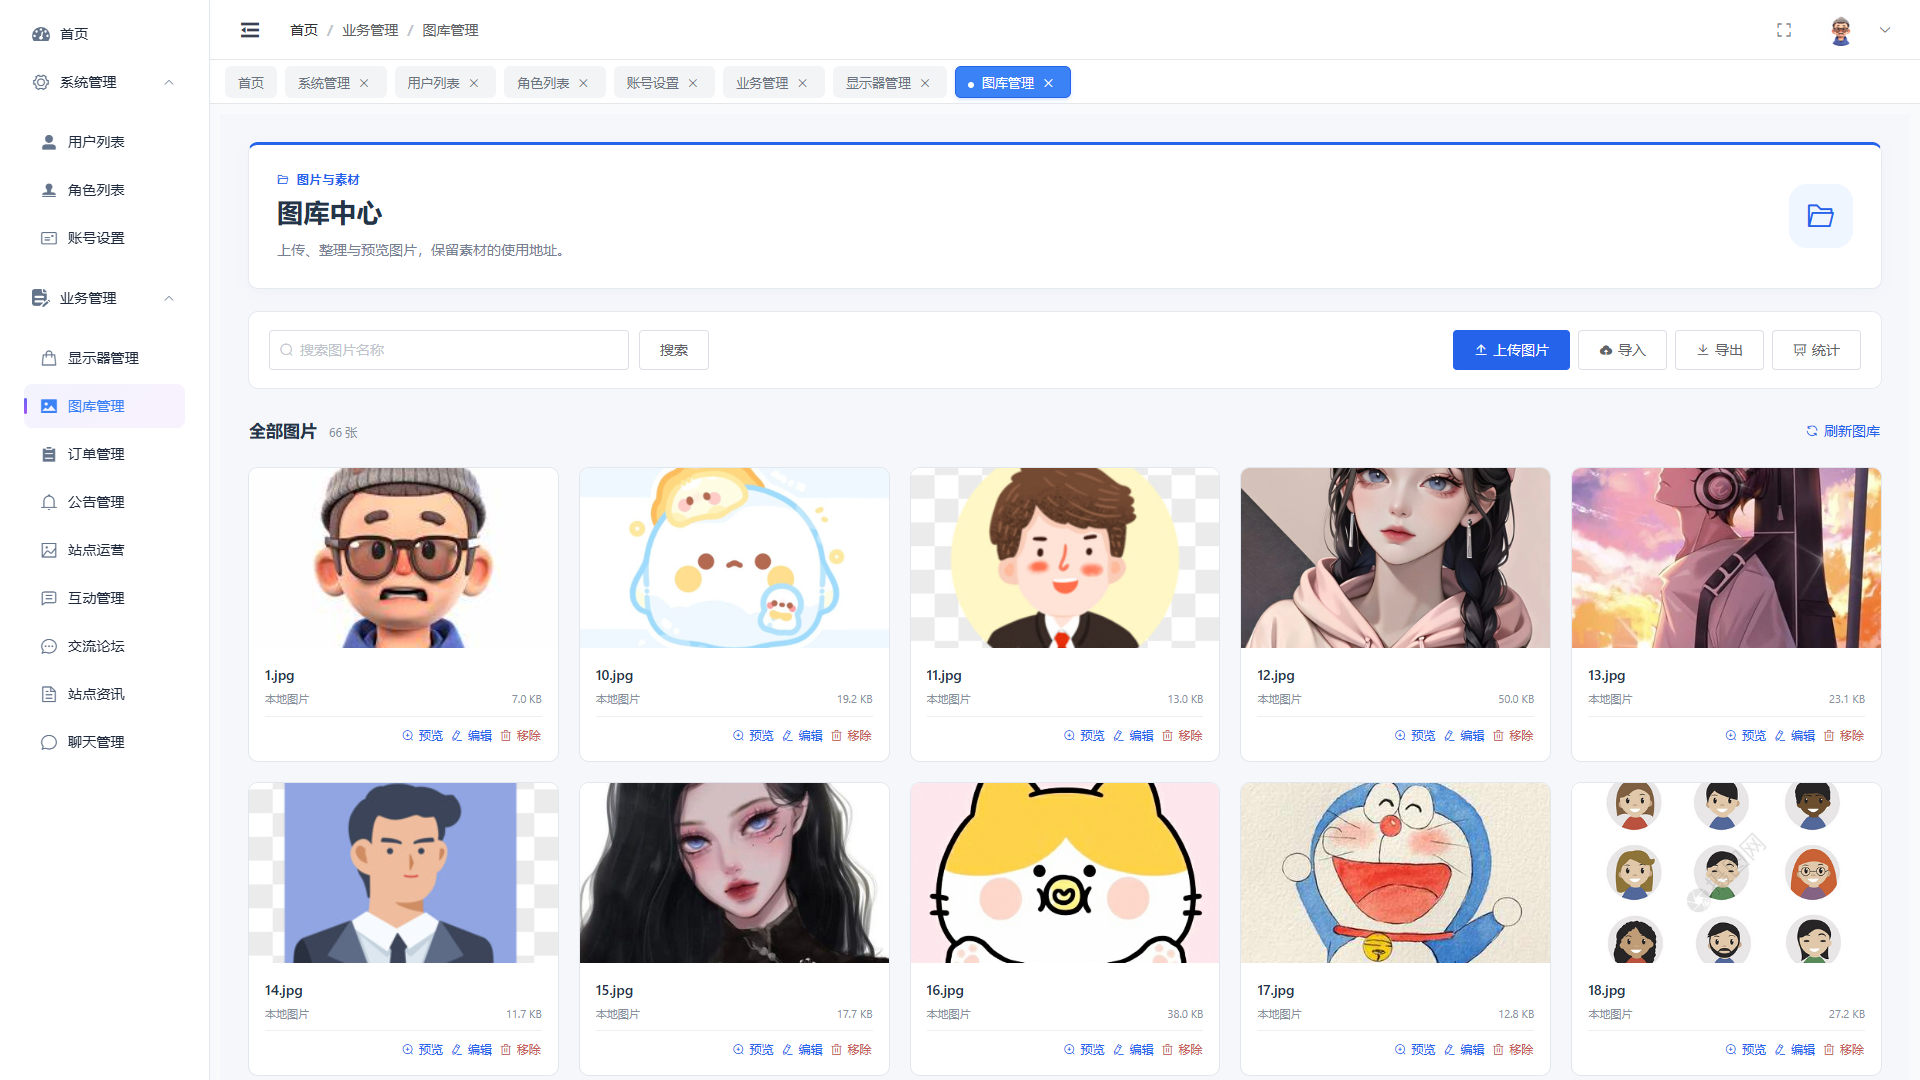The height and width of the screenshot is (1080, 1920).
Task: Close the 业务管理 tab
Action: click(x=802, y=83)
